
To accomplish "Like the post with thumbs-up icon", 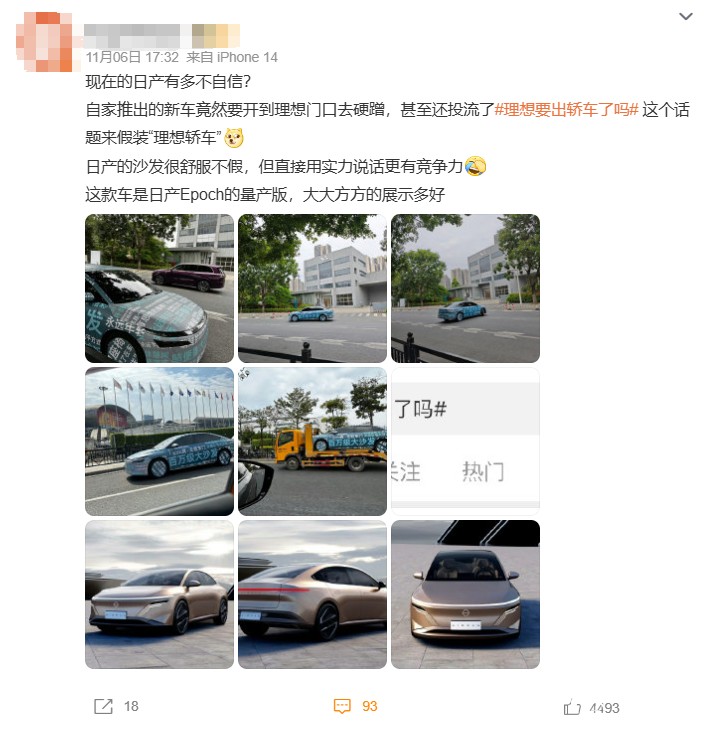I will click(x=572, y=707).
